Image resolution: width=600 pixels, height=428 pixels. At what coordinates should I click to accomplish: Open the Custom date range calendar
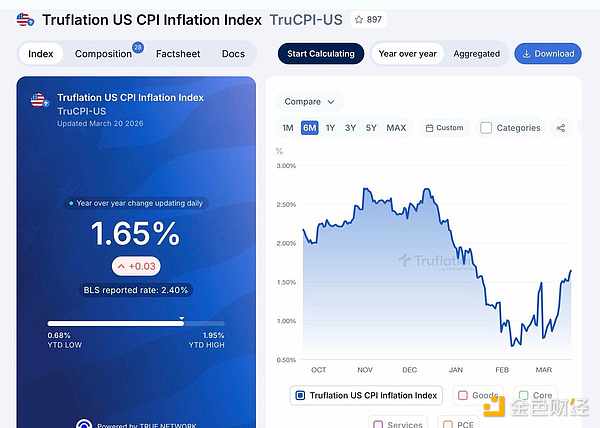coord(444,128)
